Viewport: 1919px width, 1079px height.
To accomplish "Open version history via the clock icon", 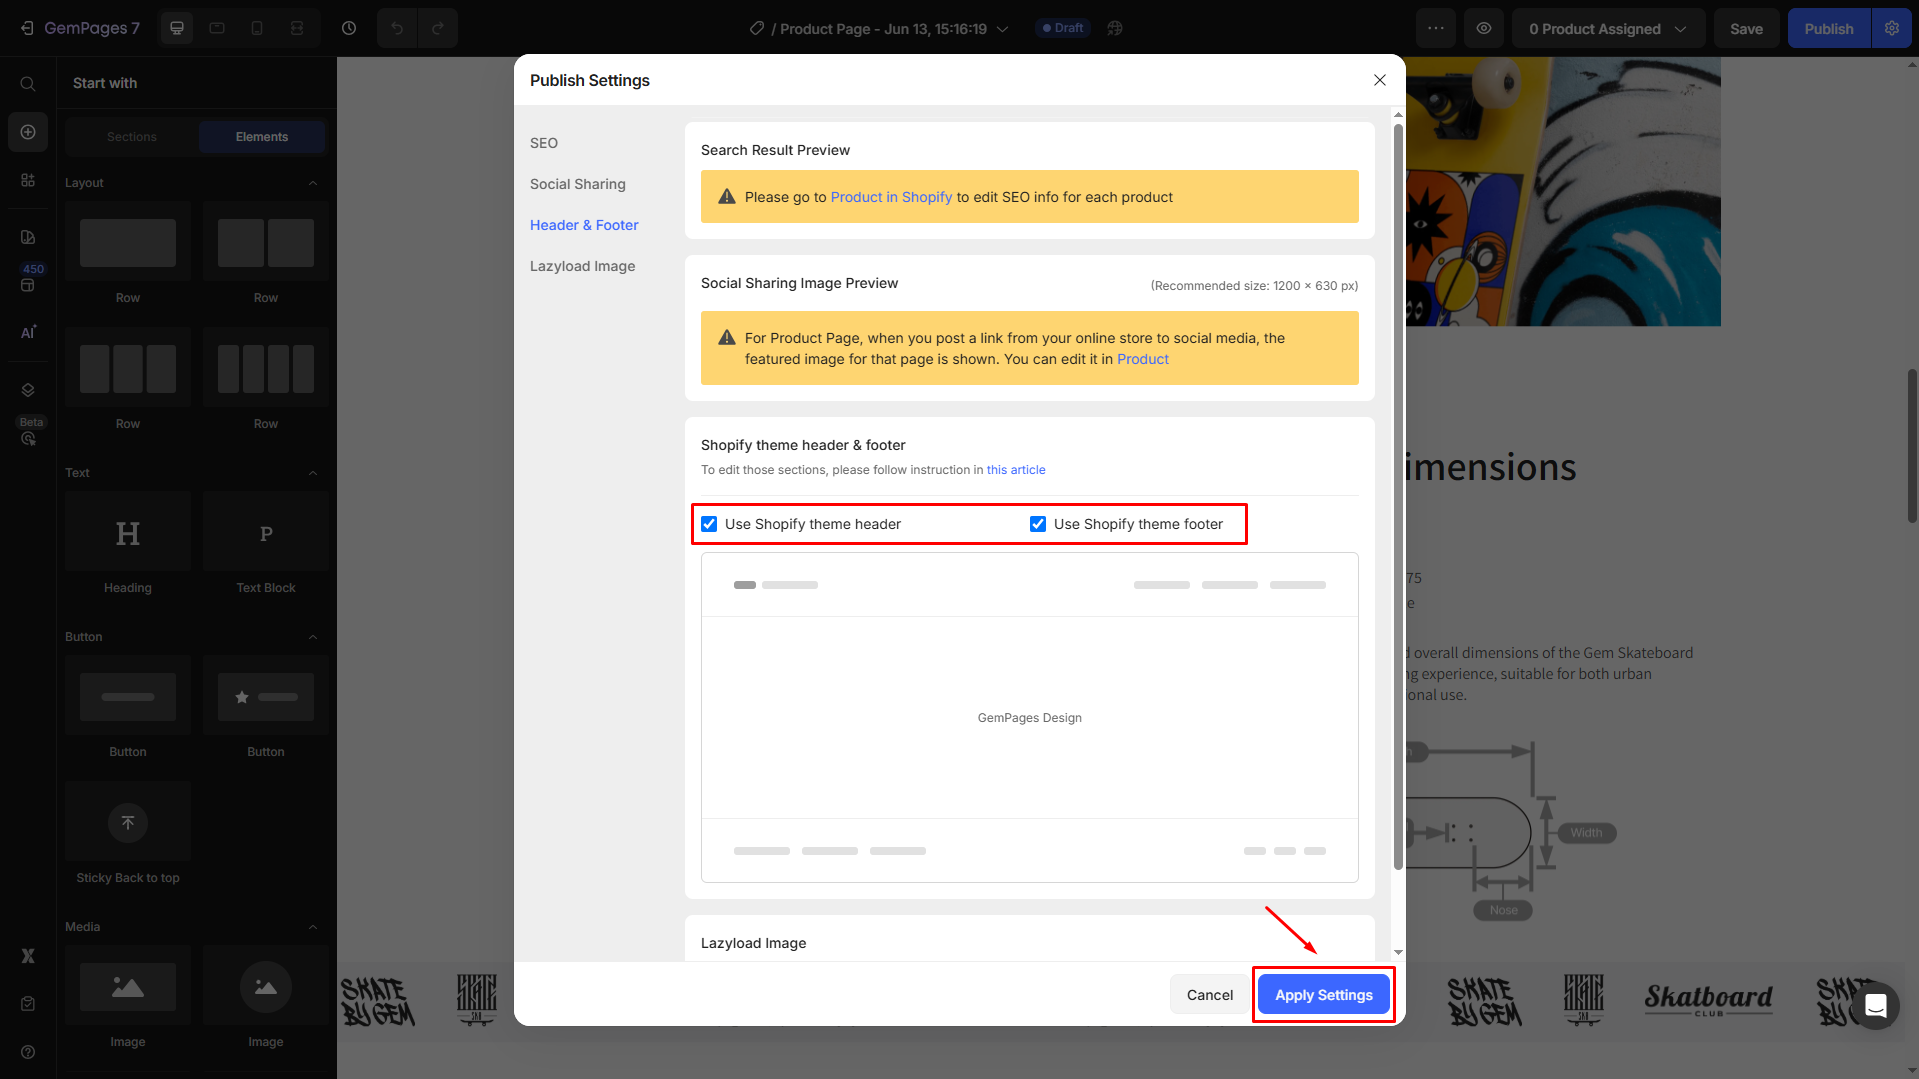I will [x=349, y=28].
